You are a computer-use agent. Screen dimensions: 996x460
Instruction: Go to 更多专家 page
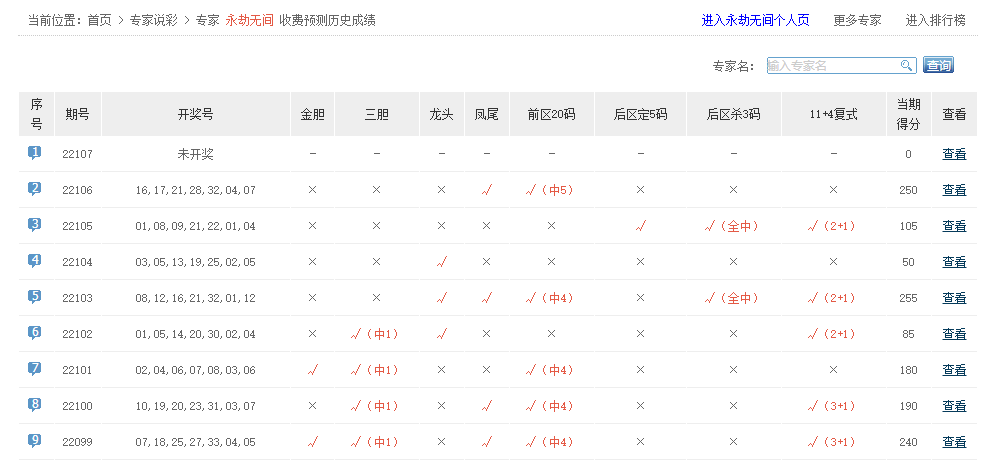[857, 20]
